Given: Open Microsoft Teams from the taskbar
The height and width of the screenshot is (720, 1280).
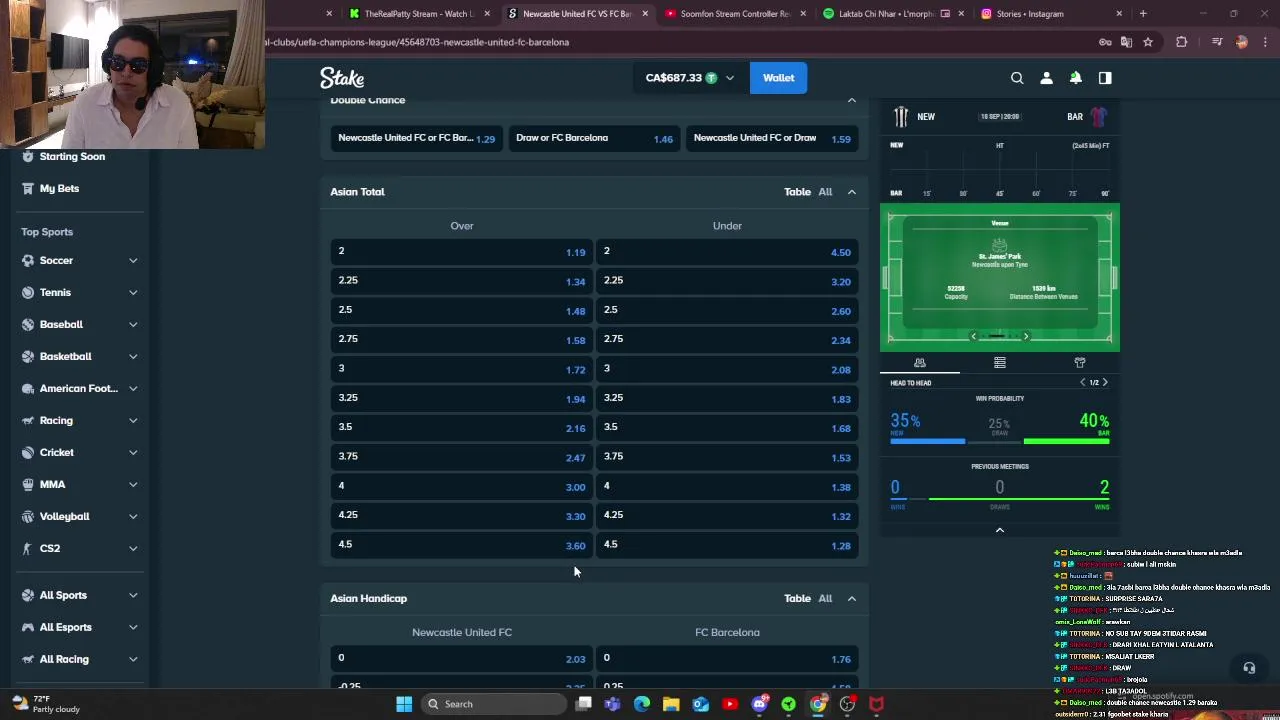Looking at the screenshot, I should click(612, 704).
